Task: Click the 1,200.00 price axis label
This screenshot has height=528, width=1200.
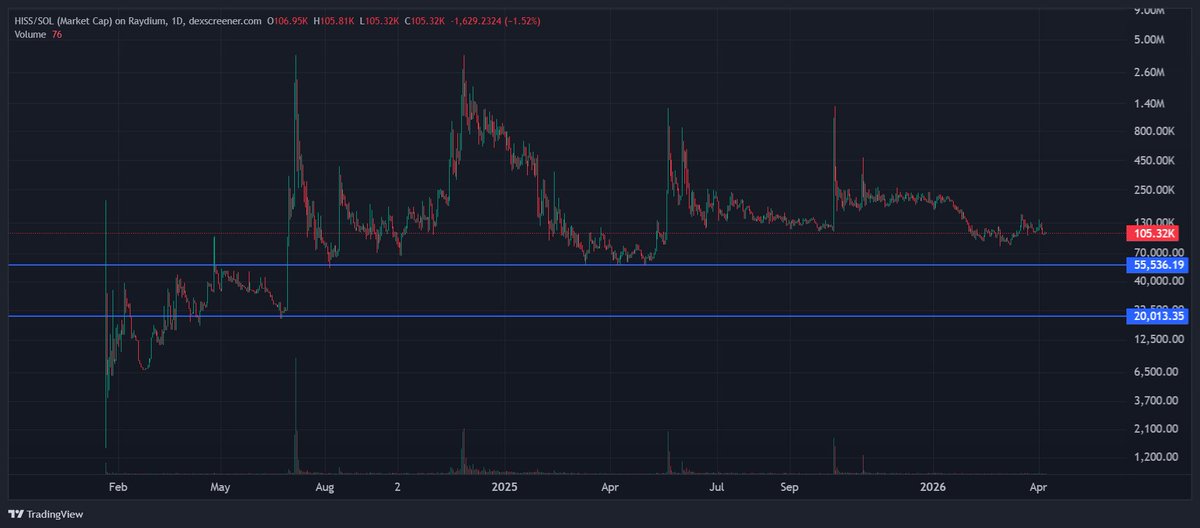Action: coord(1154,457)
